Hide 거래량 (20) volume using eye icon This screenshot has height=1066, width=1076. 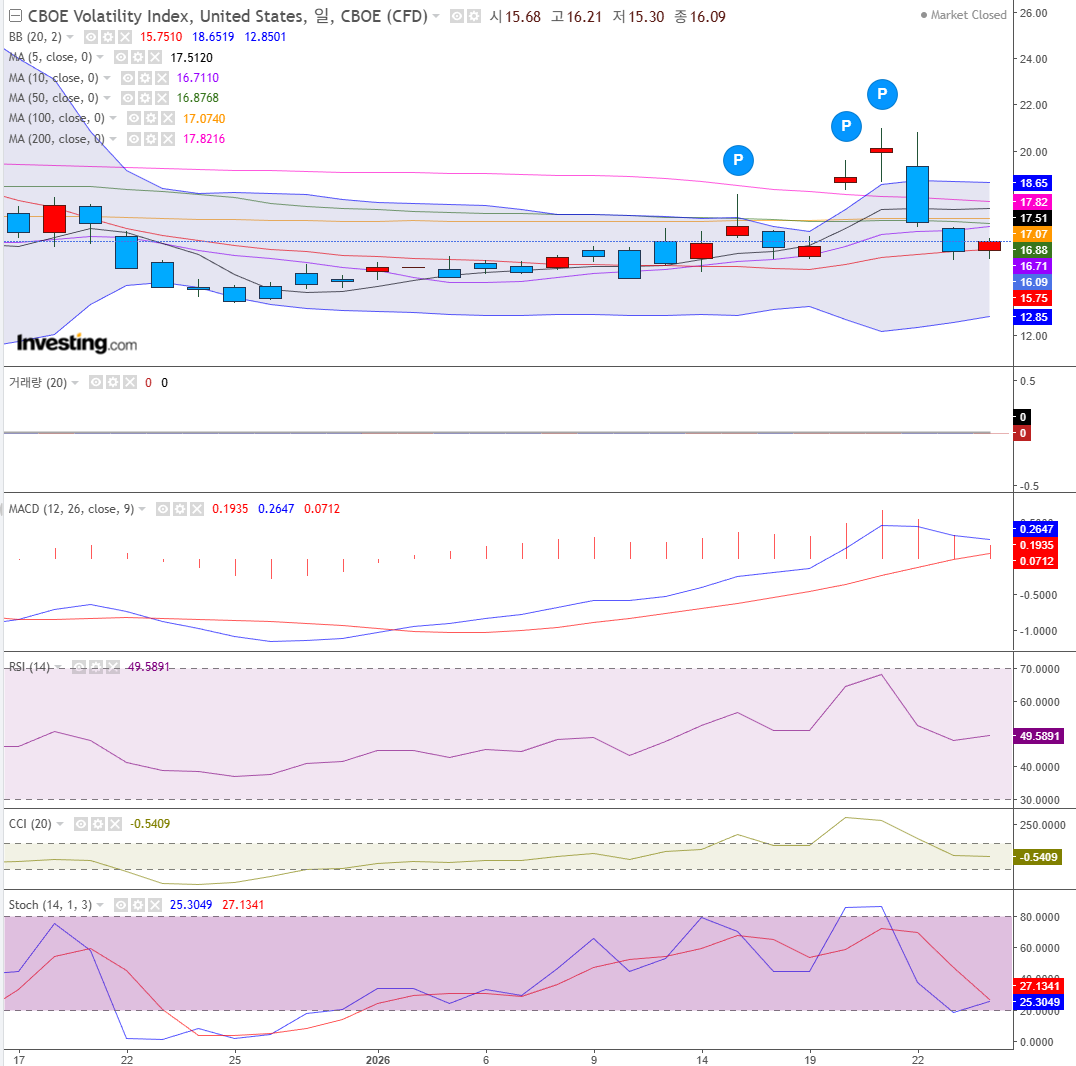95,382
